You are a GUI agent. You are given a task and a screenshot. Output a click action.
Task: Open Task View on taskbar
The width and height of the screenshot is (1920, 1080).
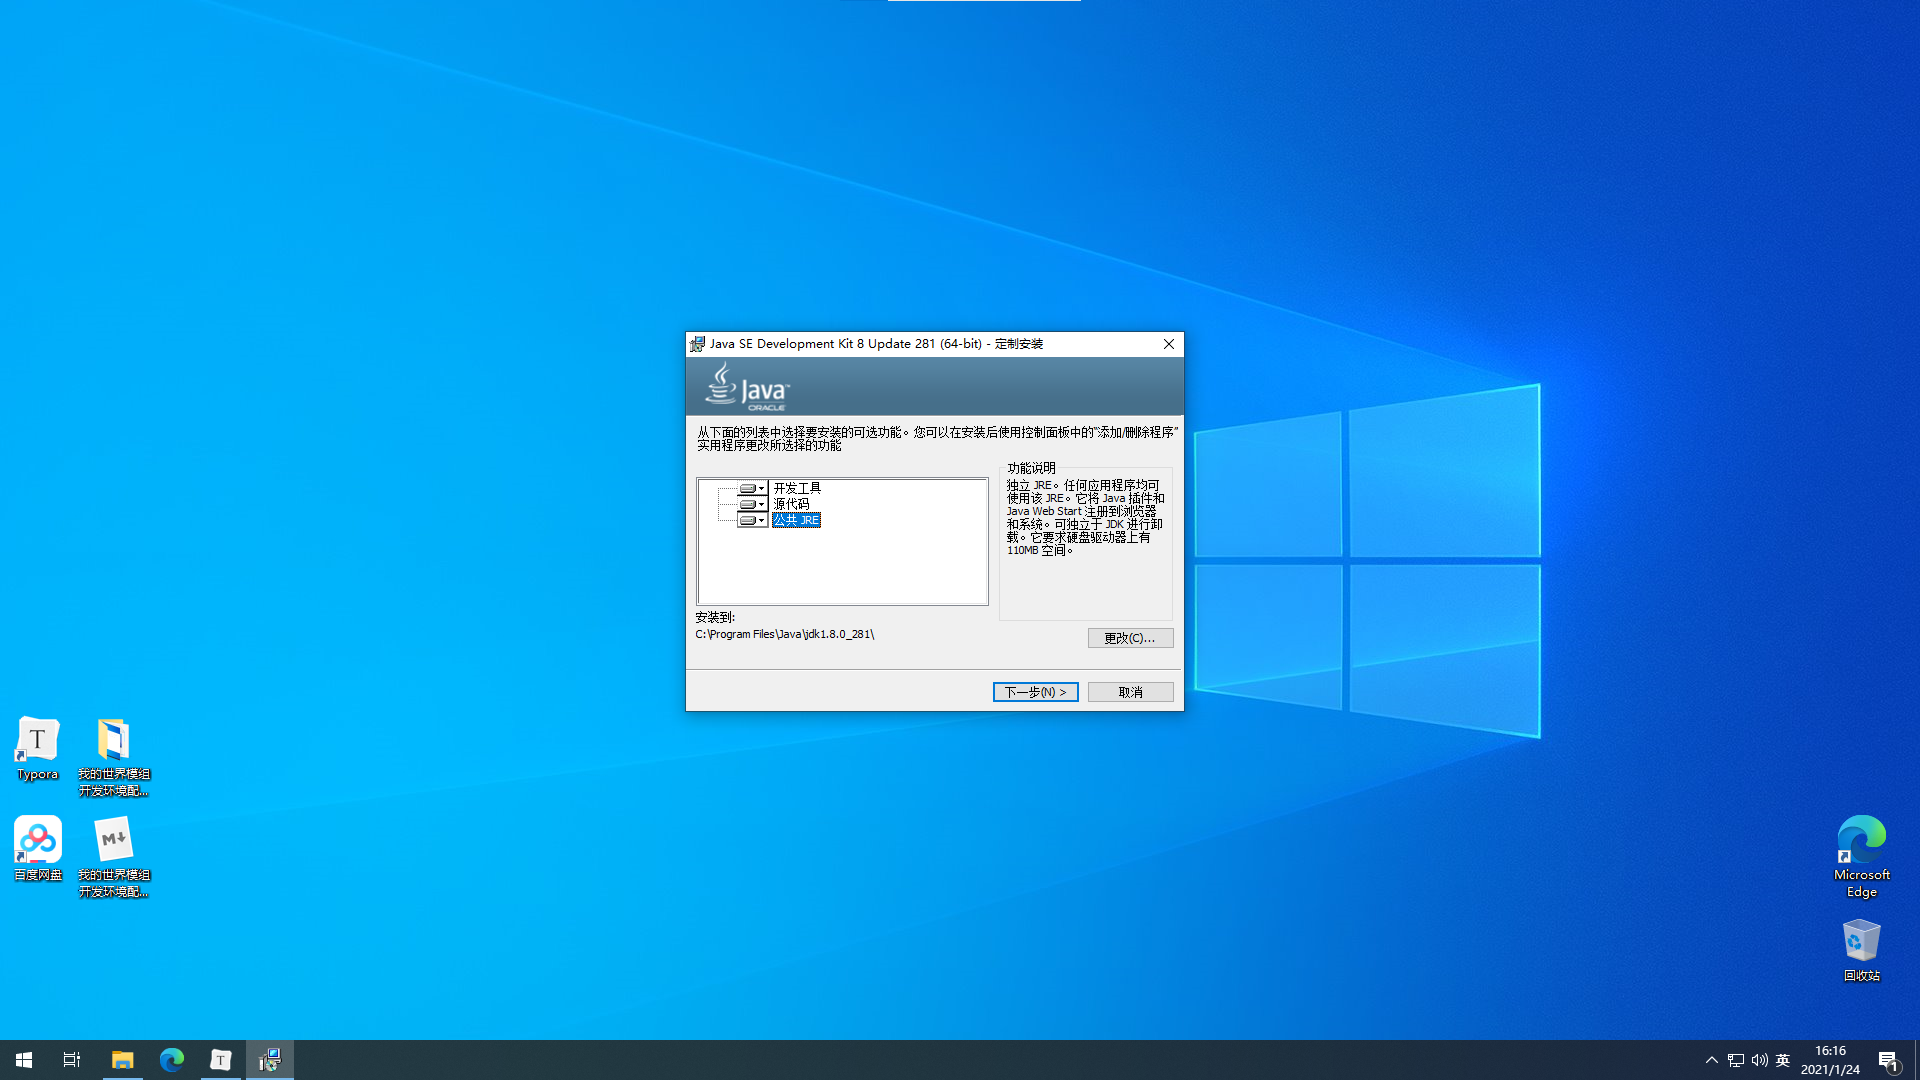coord(72,1060)
